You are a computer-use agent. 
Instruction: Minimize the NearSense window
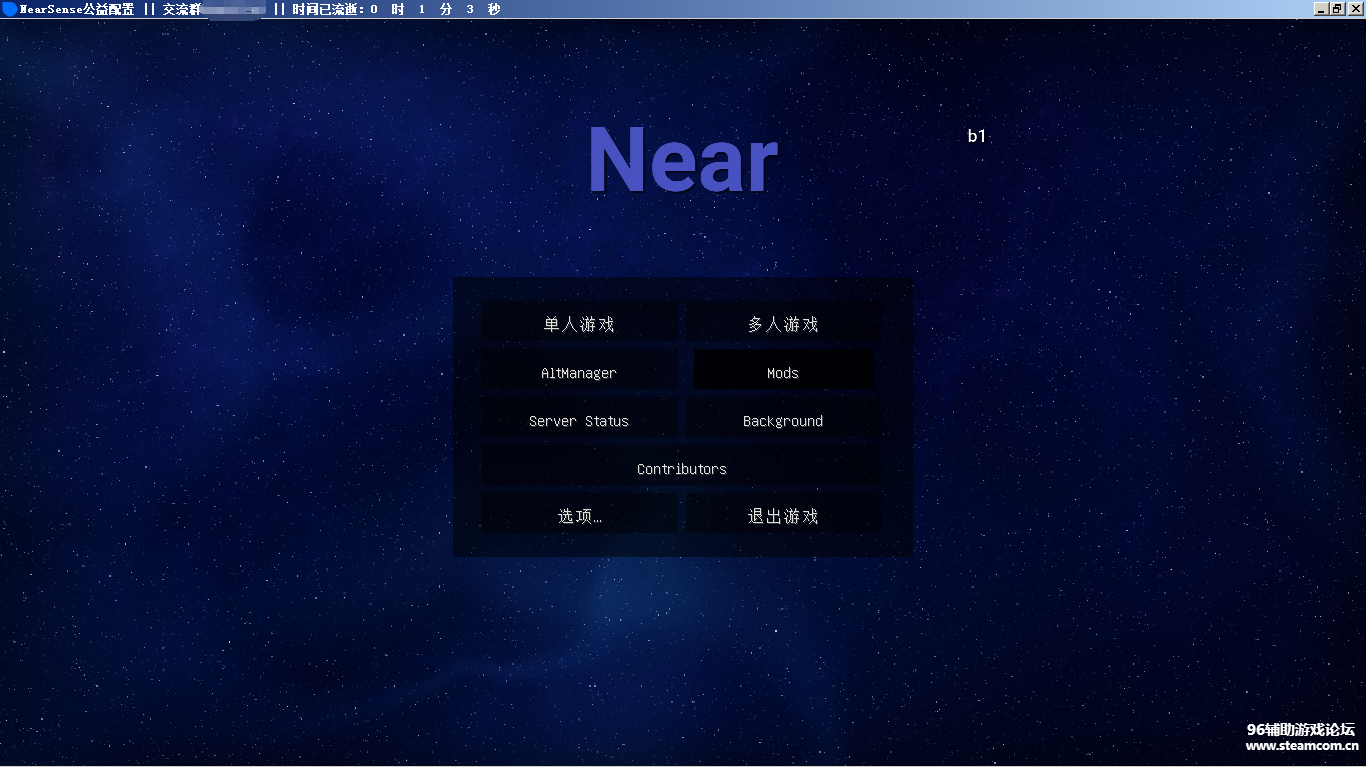click(x=1321, y=9)
